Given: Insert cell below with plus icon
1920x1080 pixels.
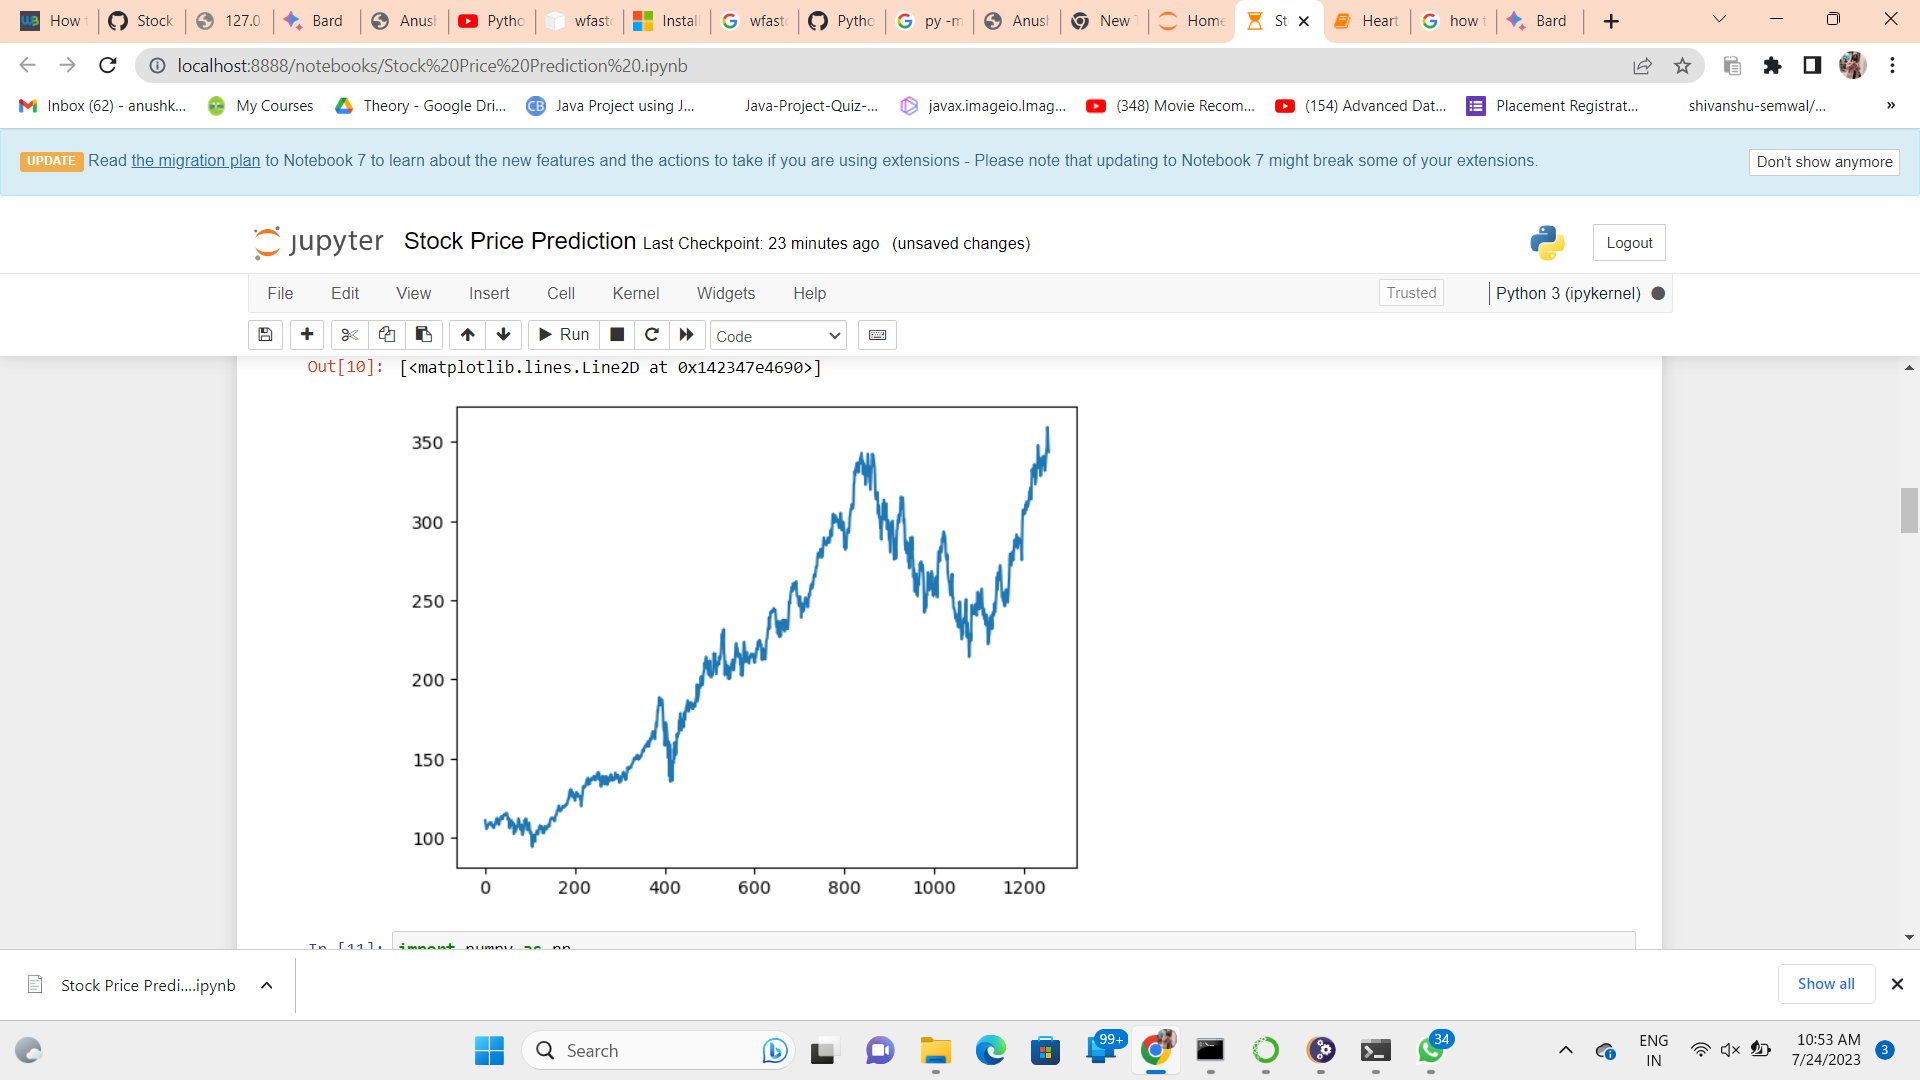Looking at the screenshot, I should pos(307,335).
